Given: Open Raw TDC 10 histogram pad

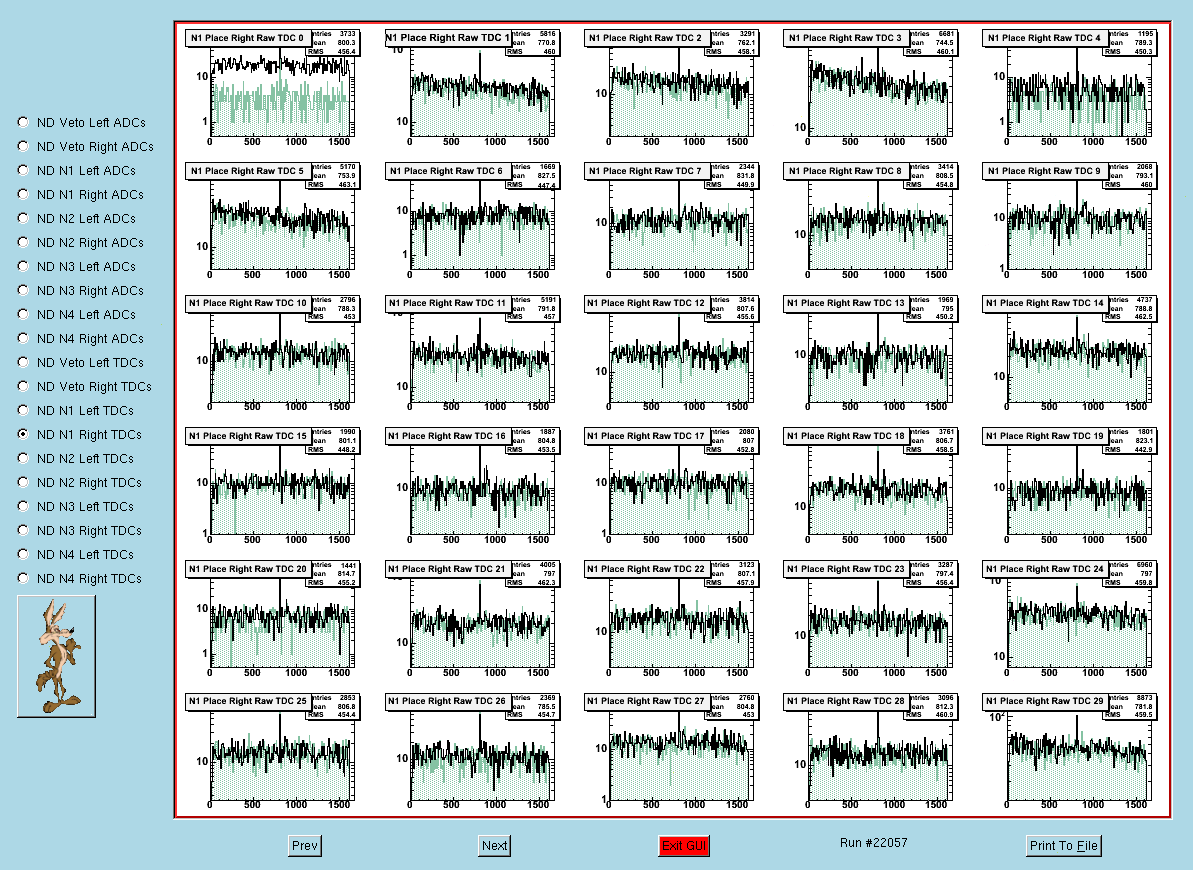Looking at the screenshot, I should (x=272, y=352).
